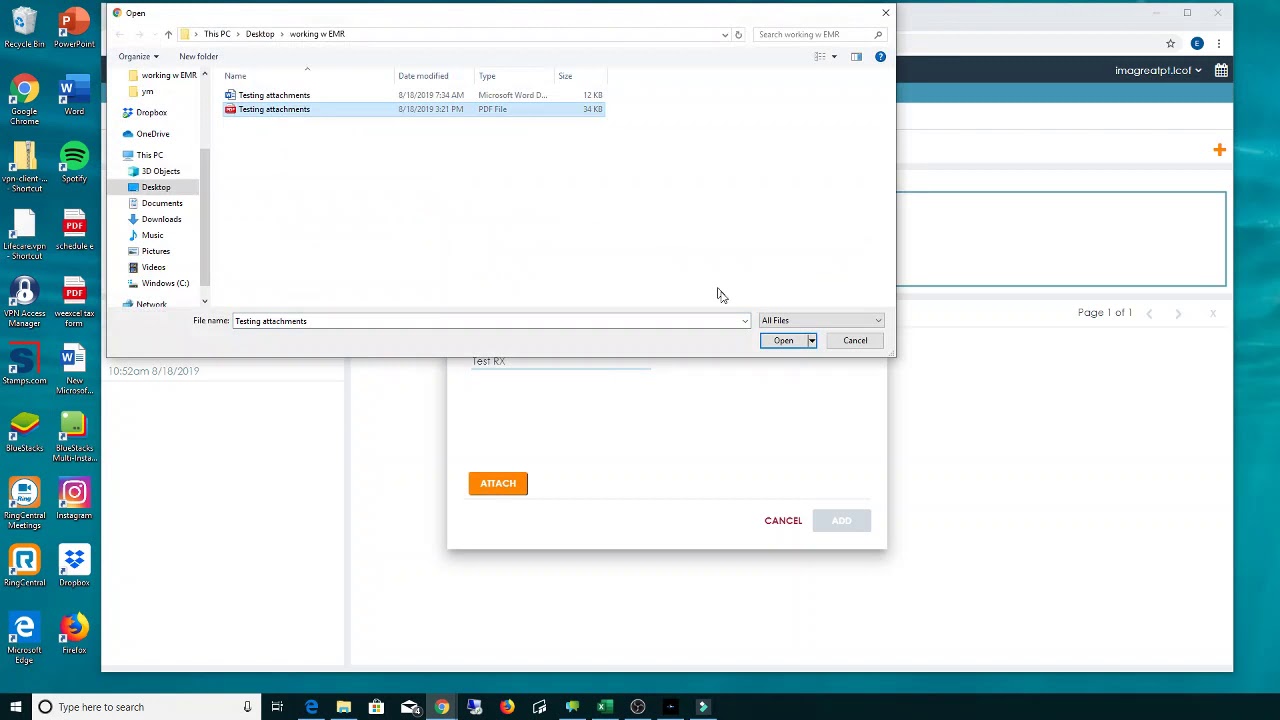Image resolution: width=1280 pixels, height=720 pixels.
Task: Open the Instagram desktop shortcut
Action: point(74,500)
